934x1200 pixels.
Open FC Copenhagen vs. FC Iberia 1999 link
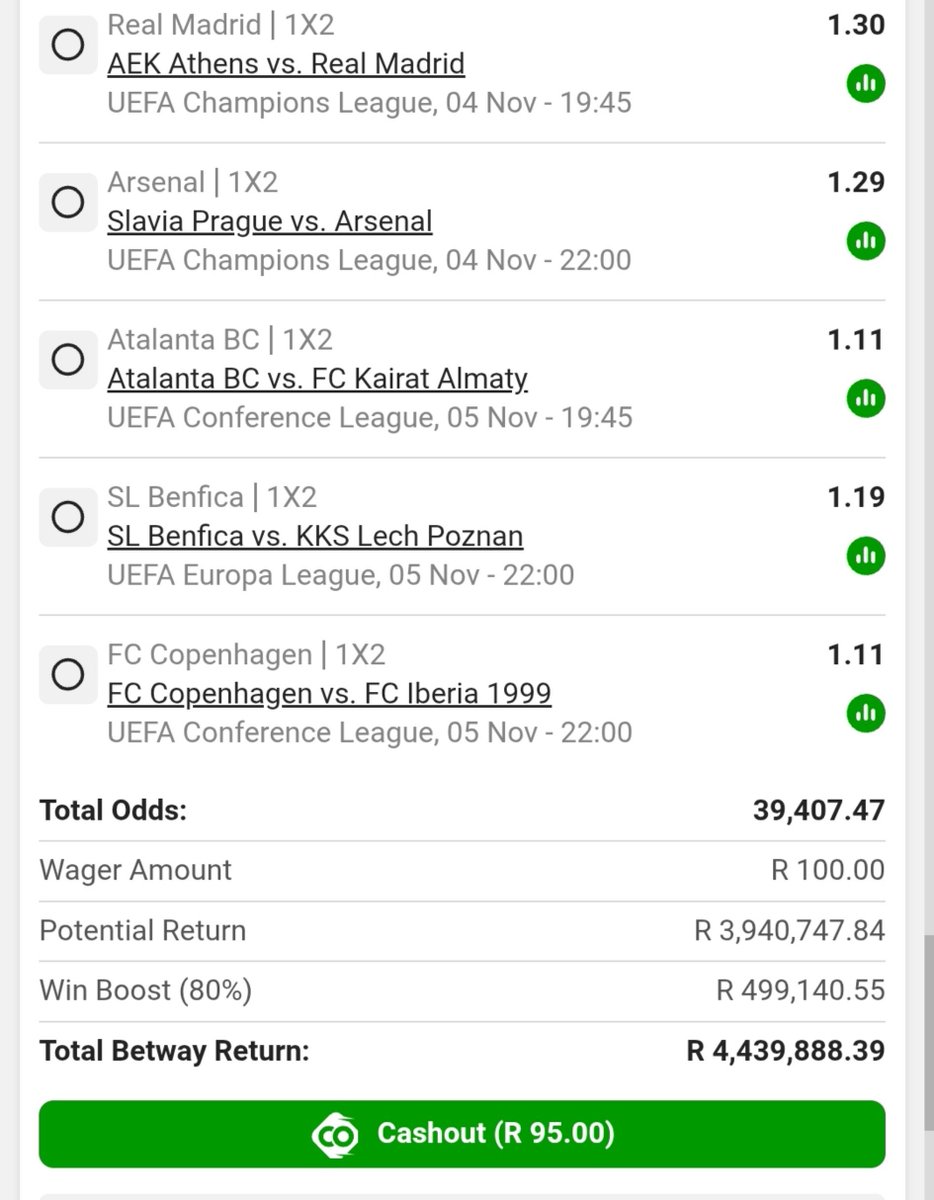[x=329, y=693]
